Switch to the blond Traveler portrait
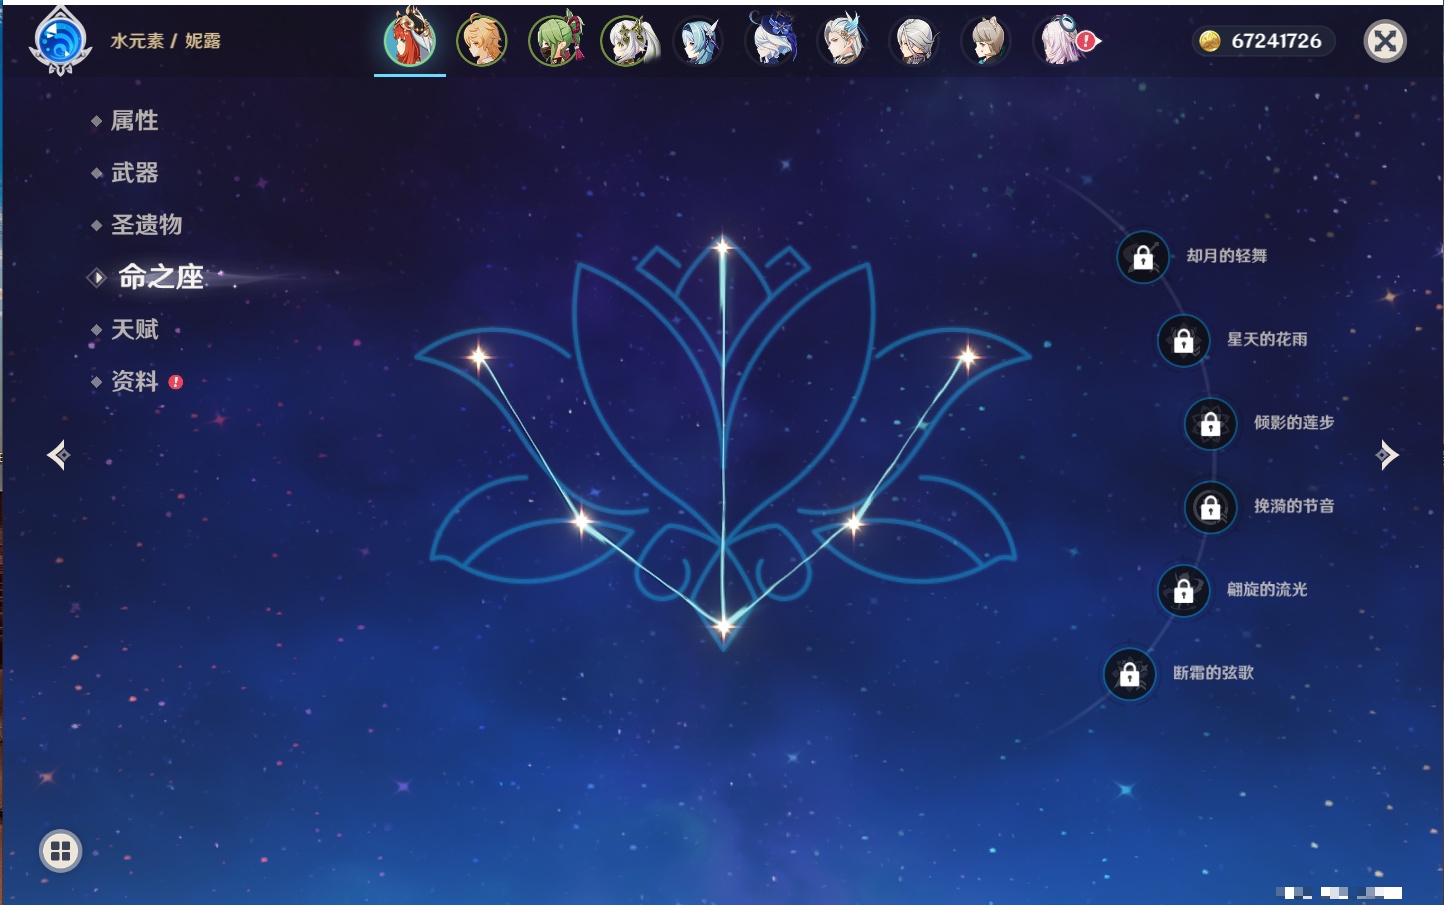Image resolution: width=1444 pixels, height=905 pixels. pyautogui.click(x=482, y=41)
